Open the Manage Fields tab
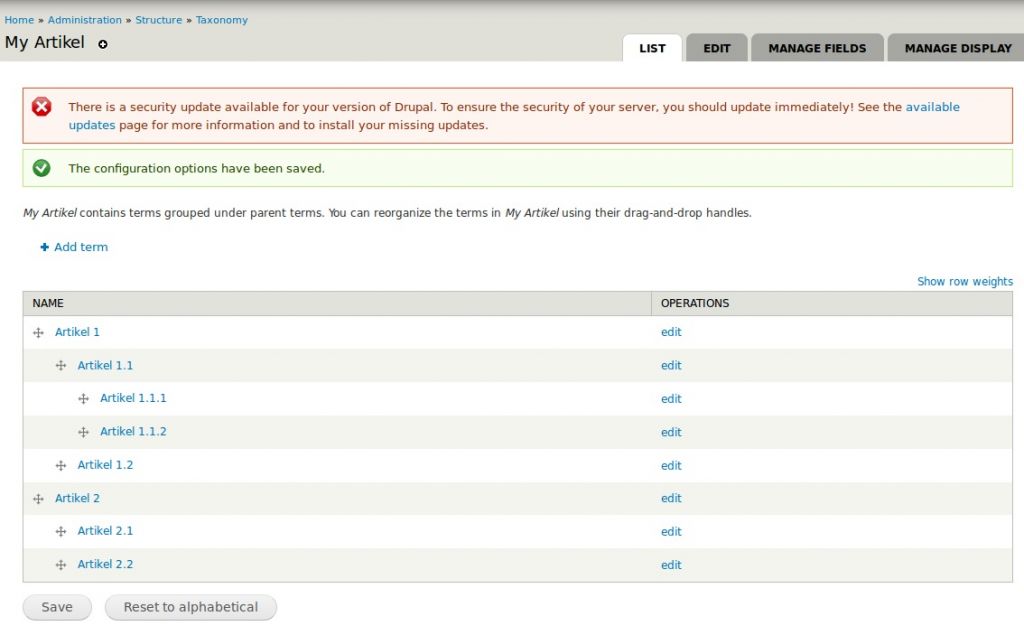 pyautogui.click(x=817, y=48)
